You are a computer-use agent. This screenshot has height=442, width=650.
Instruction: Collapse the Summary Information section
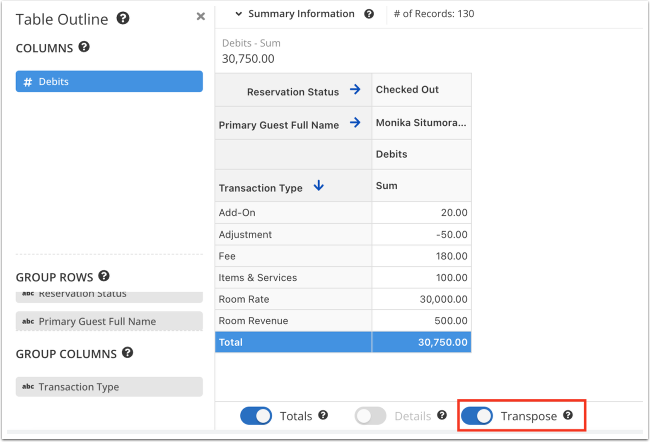coord(238,14)
